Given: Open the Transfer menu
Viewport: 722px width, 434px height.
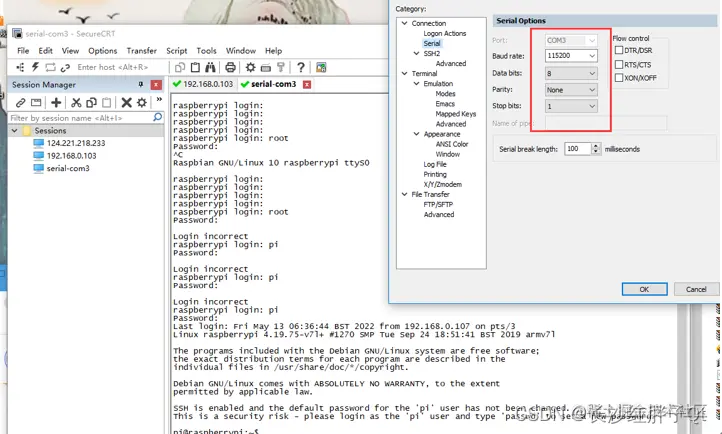Looking at the screenshot, I should pyautogui.click(x=142, y=51).
